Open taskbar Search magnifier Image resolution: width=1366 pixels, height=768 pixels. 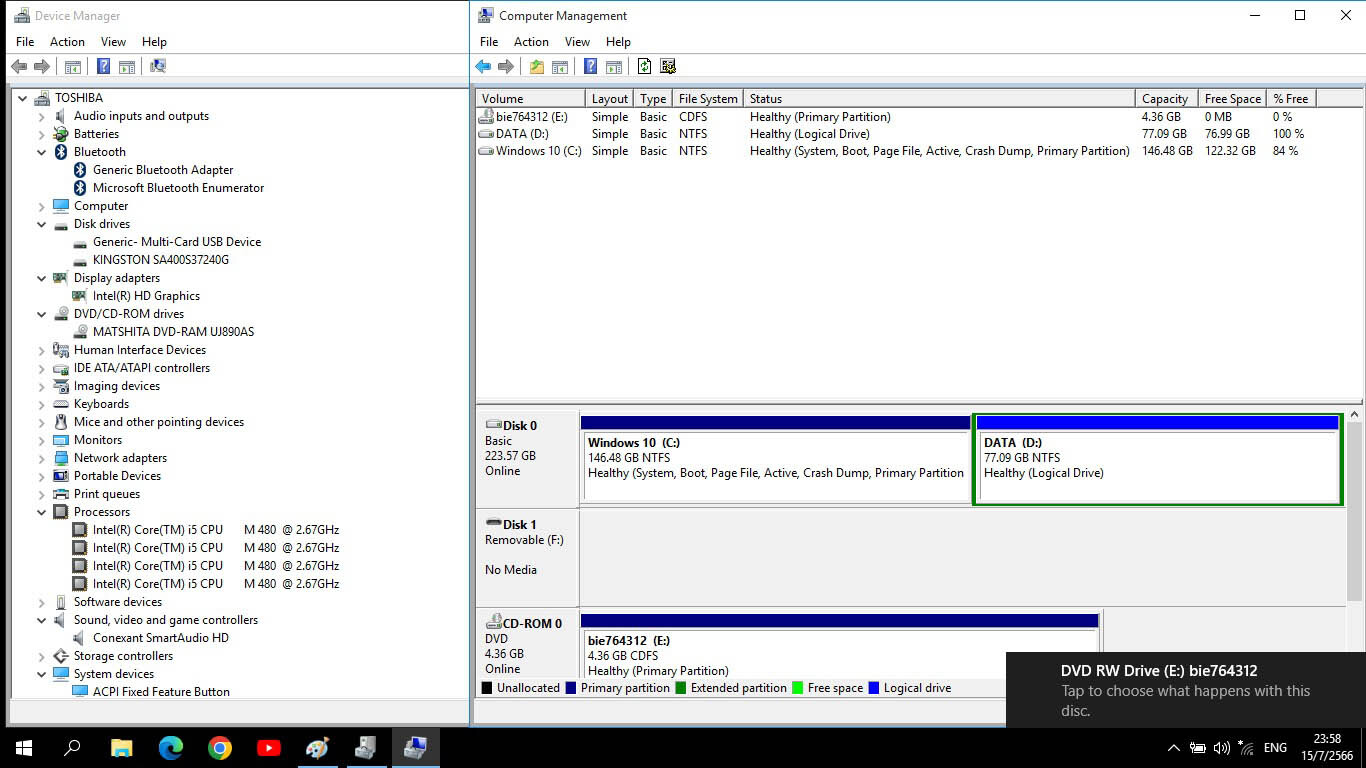(x=72, y=747)
